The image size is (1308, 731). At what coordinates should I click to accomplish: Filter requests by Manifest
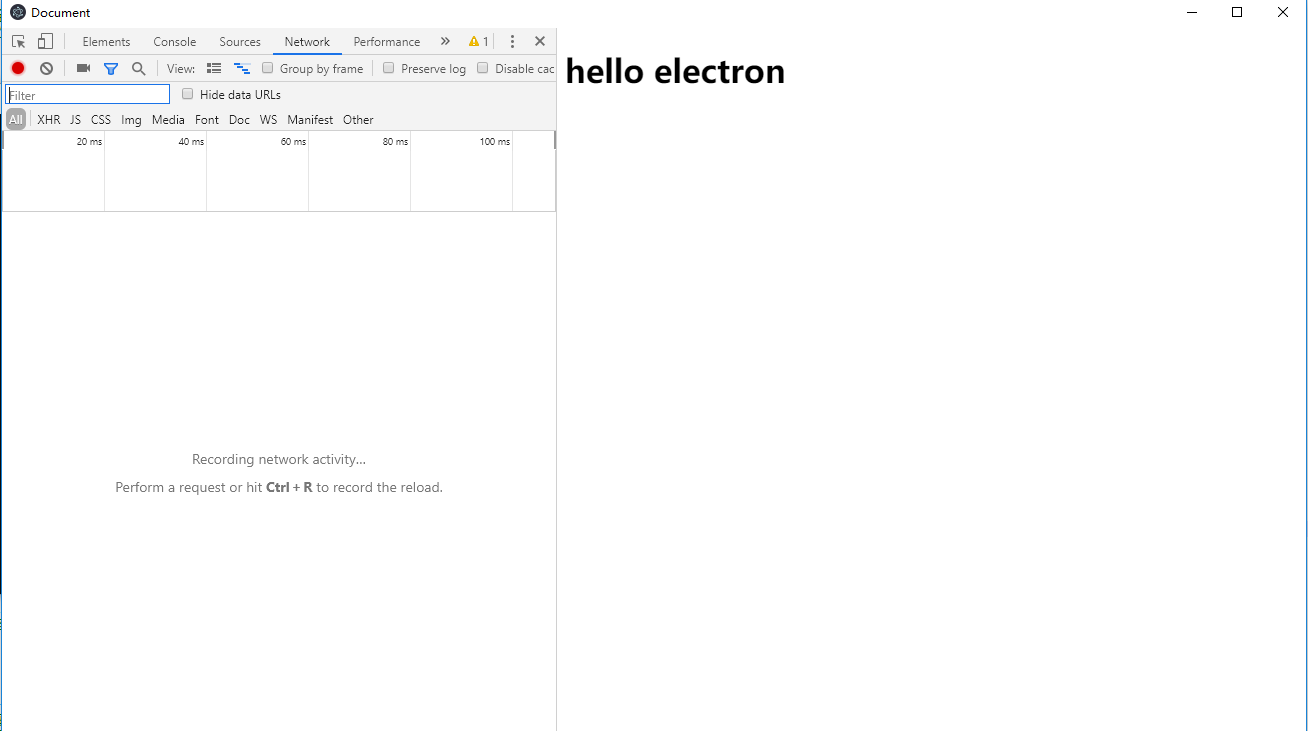pyautogui.click(x=310, y=120)
